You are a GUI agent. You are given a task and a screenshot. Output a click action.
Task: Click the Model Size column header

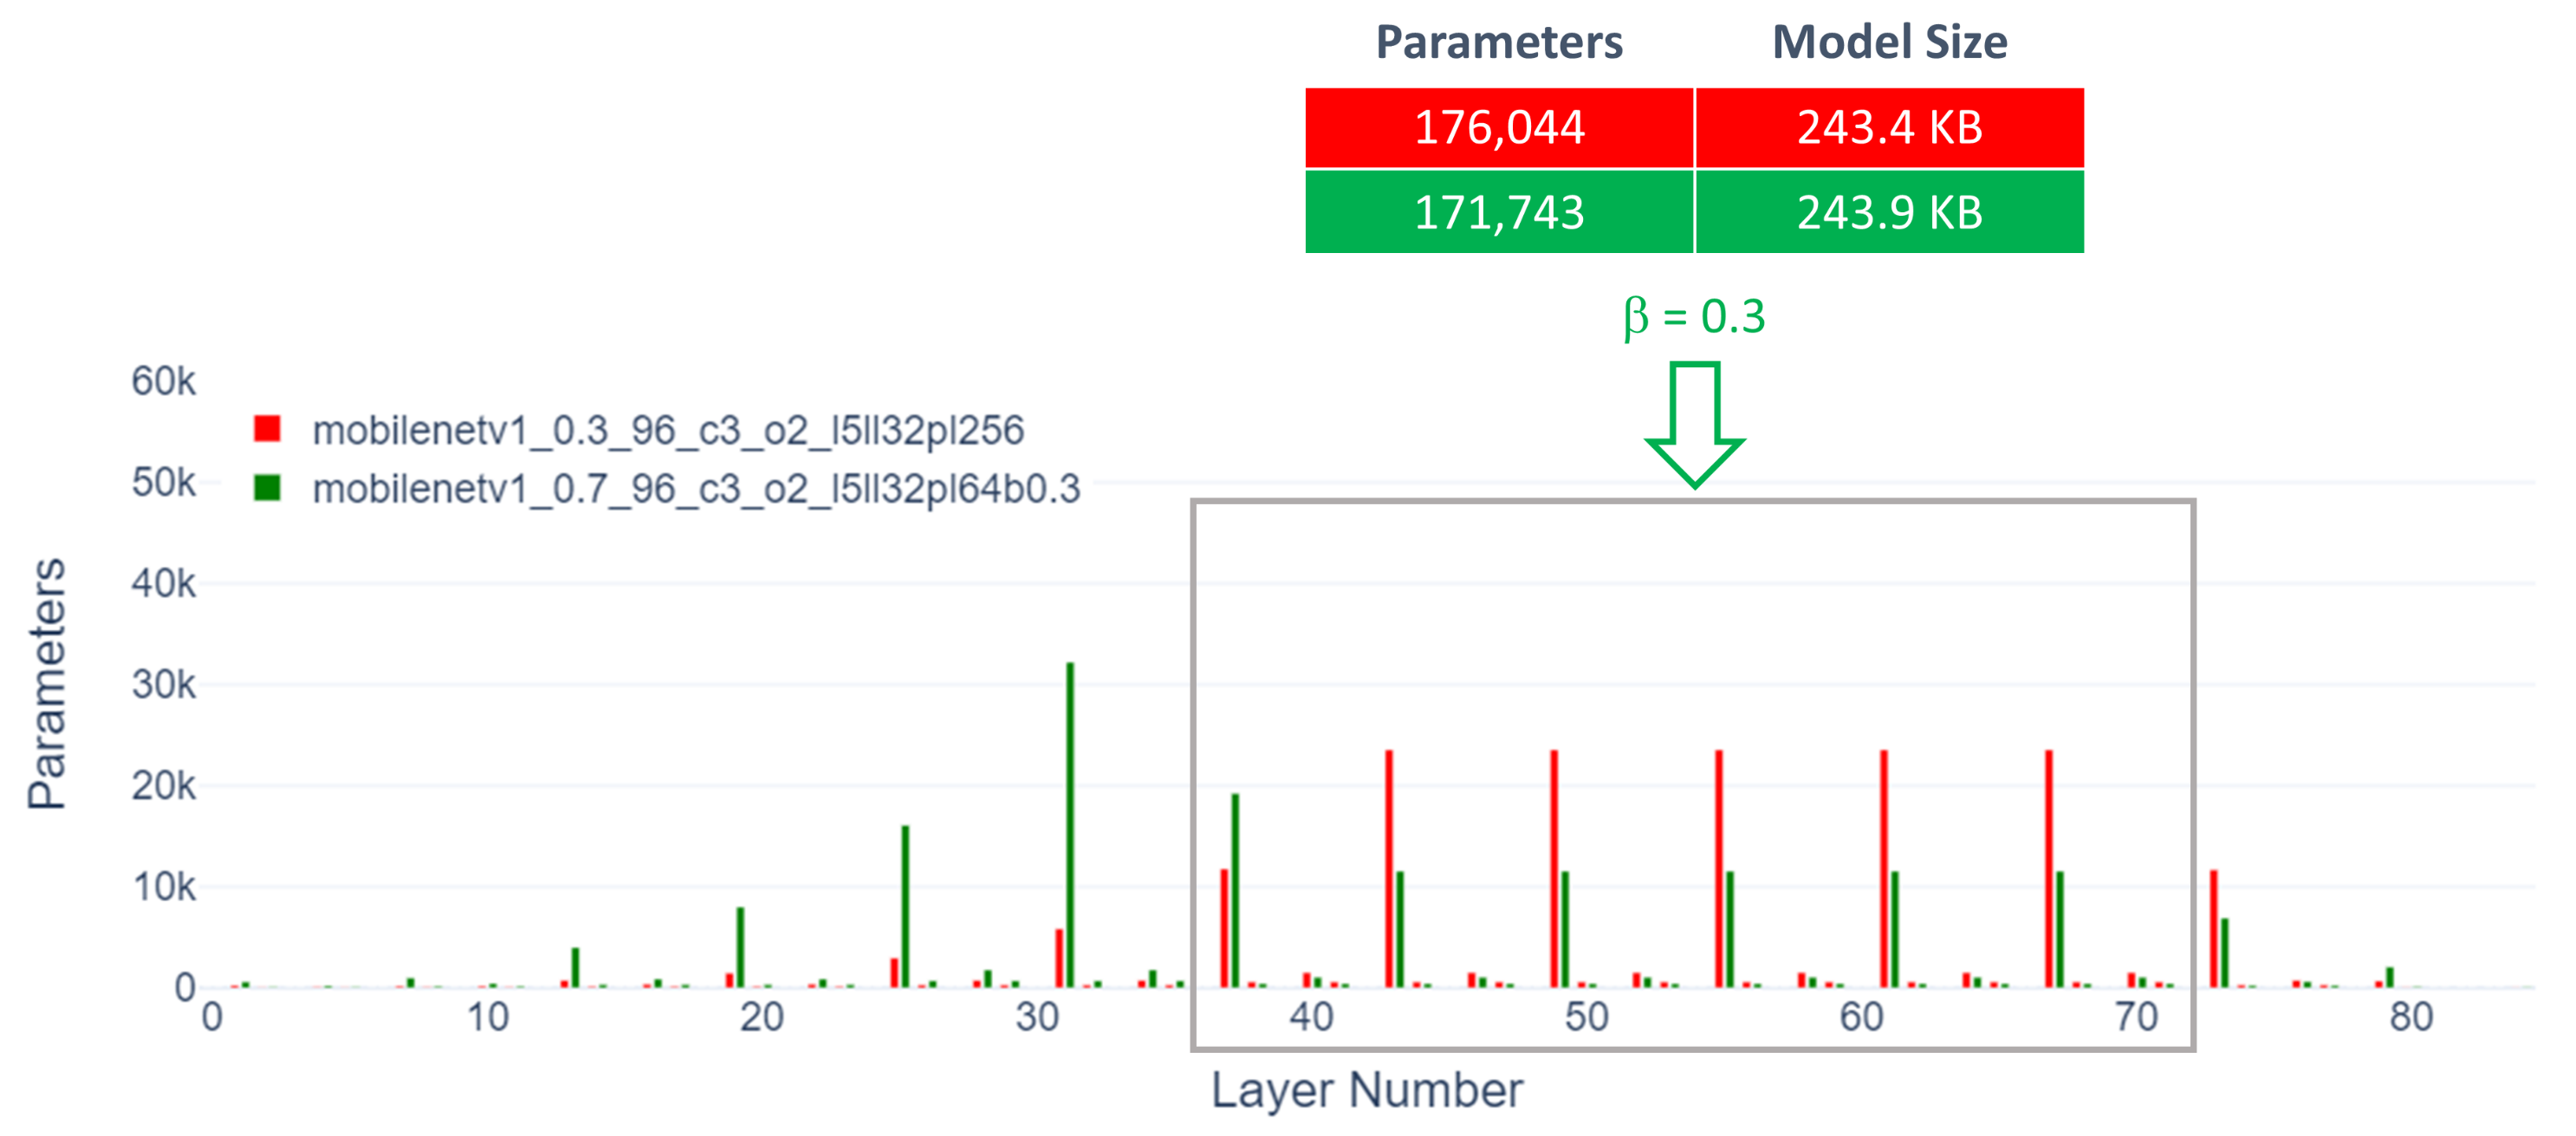pos(1889,42)
